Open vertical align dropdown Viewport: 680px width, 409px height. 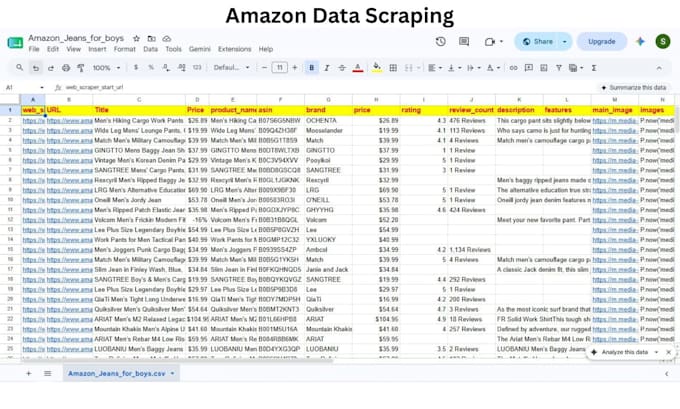[454, 68]
